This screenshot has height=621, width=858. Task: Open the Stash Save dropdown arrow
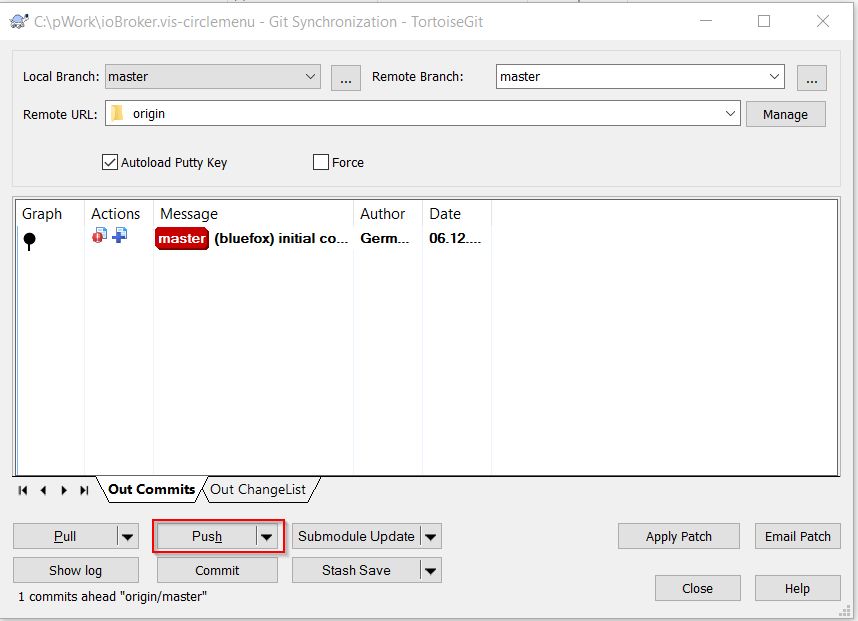point(431,571)
